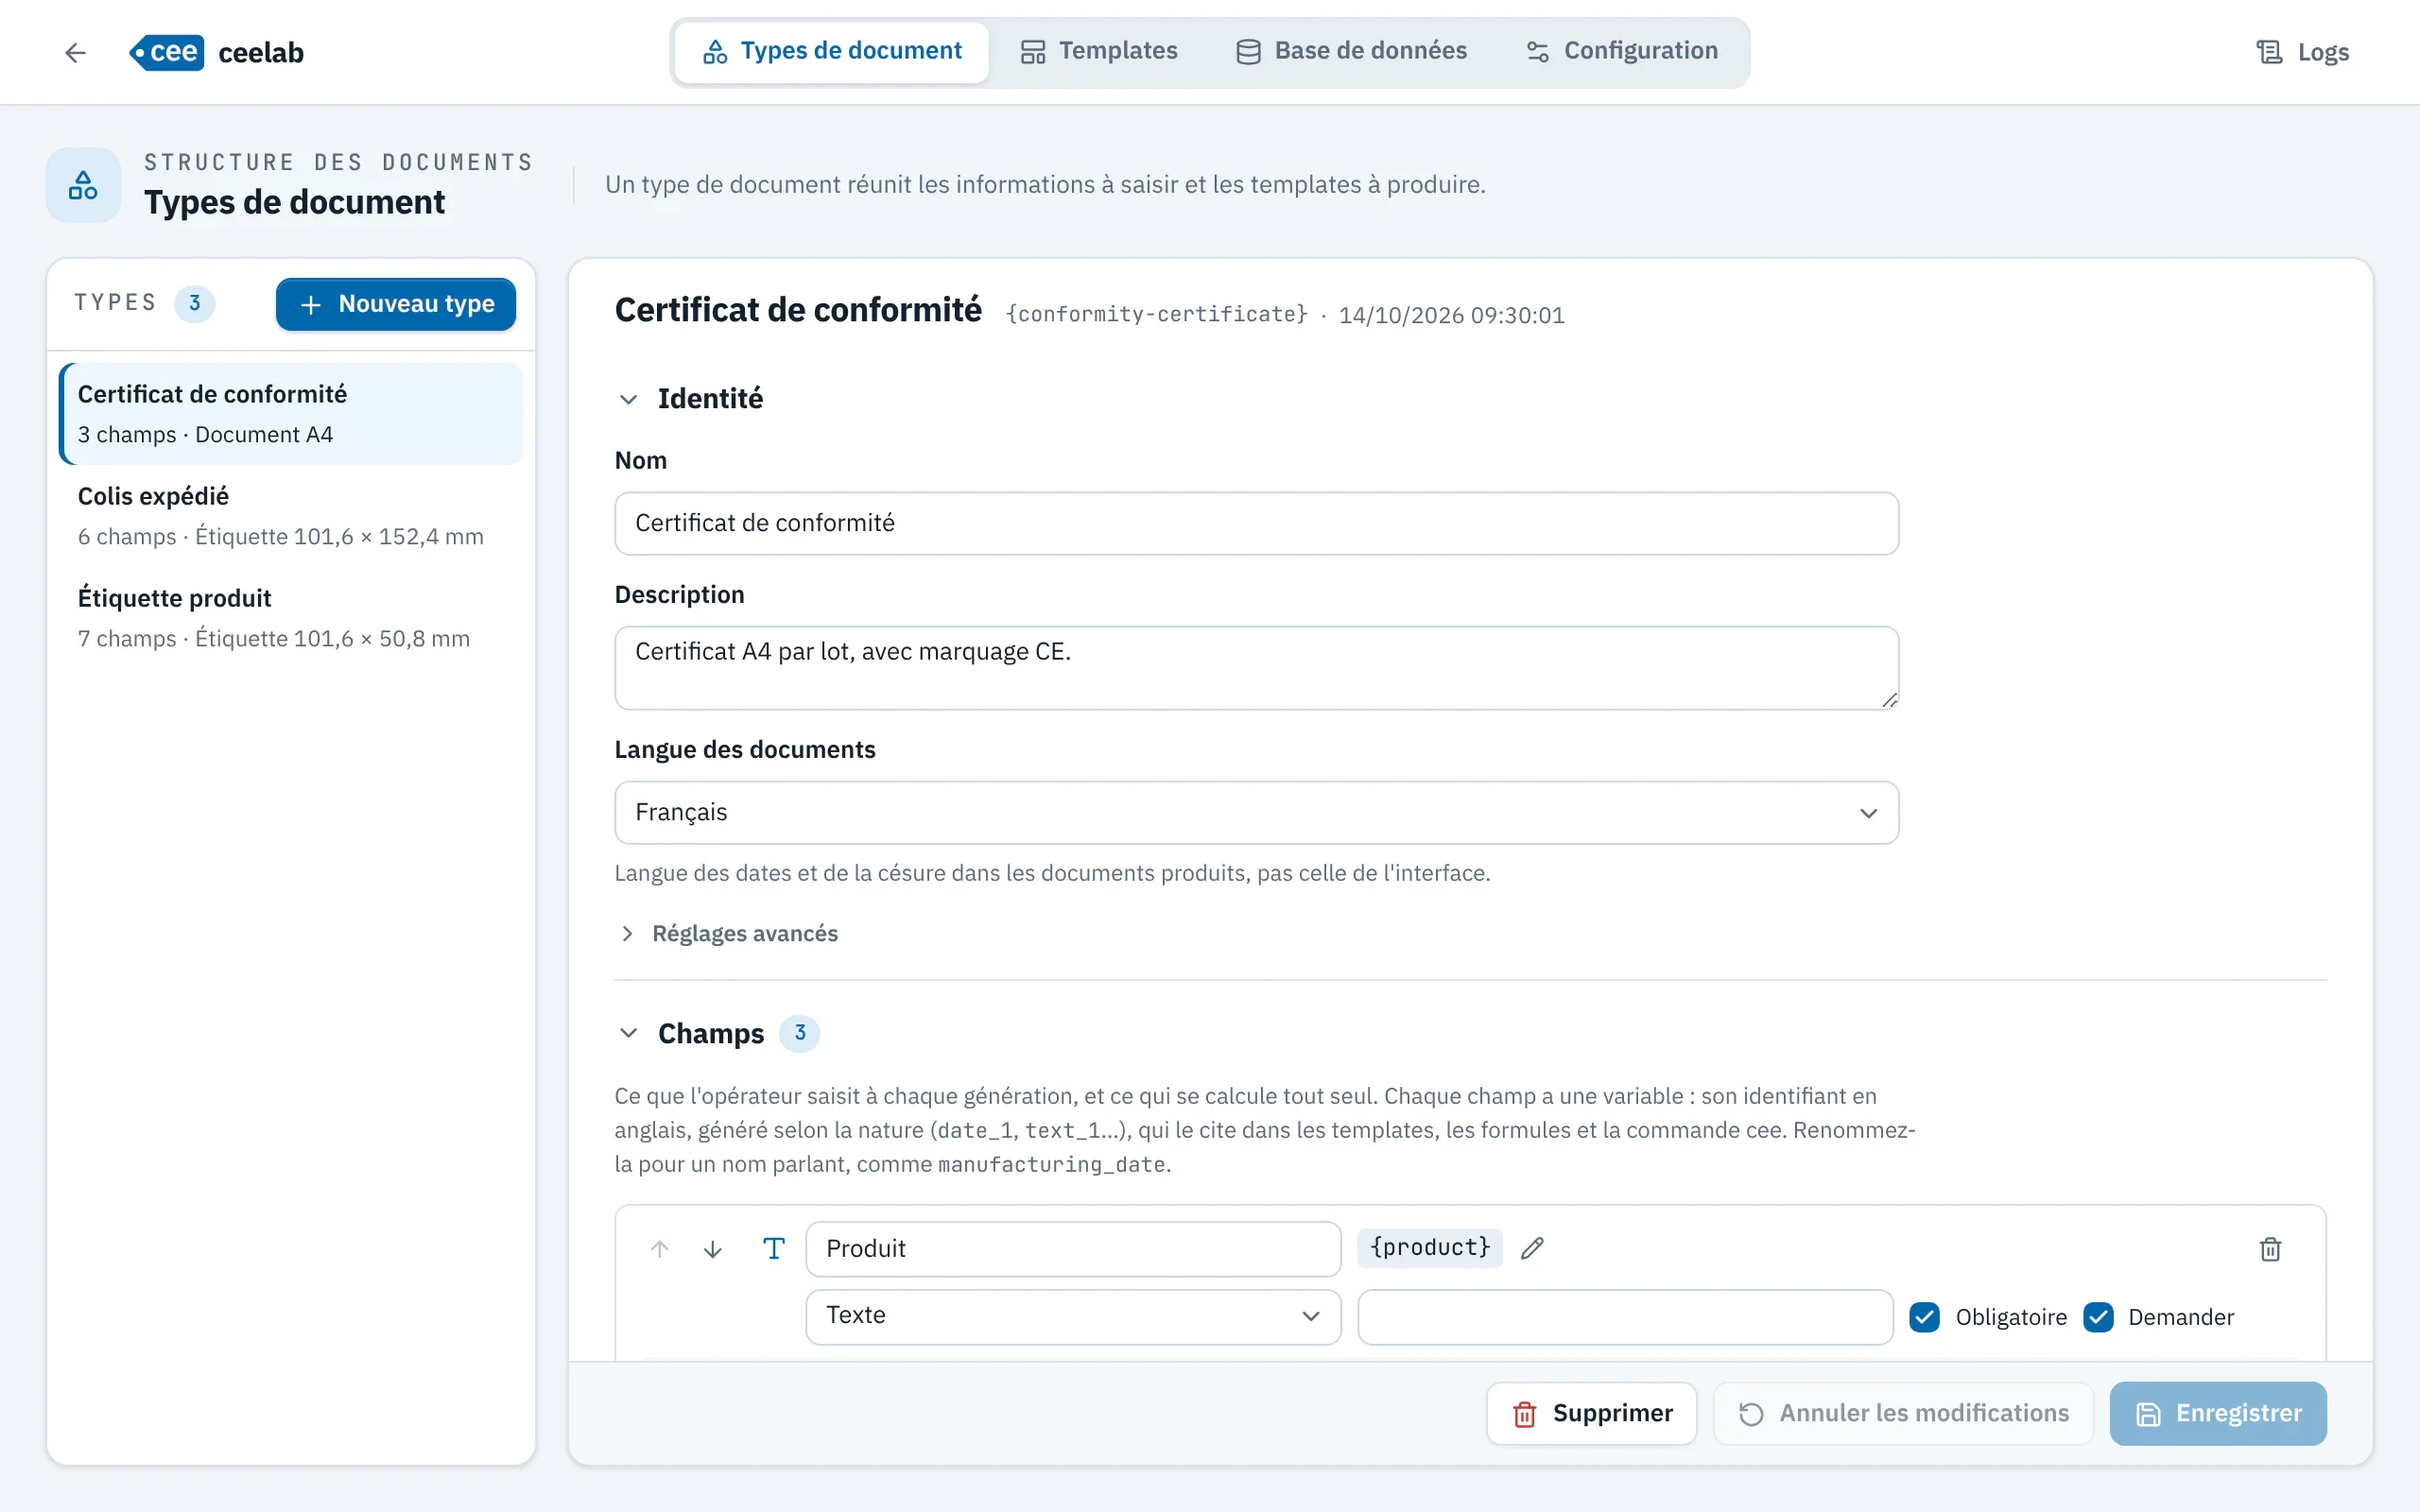Click the ceelab brand name
The image size is (2420, 1512).
261,52
